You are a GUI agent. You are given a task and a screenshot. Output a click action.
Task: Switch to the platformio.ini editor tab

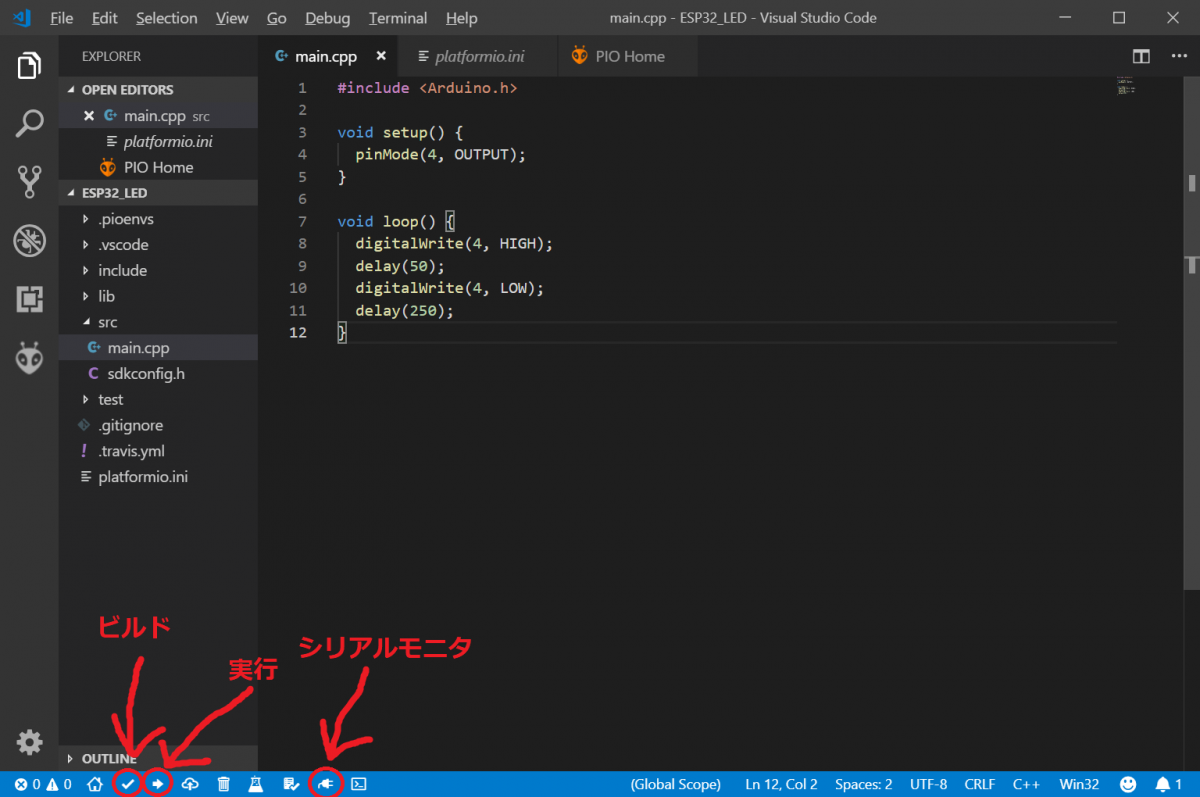(478, 57)
